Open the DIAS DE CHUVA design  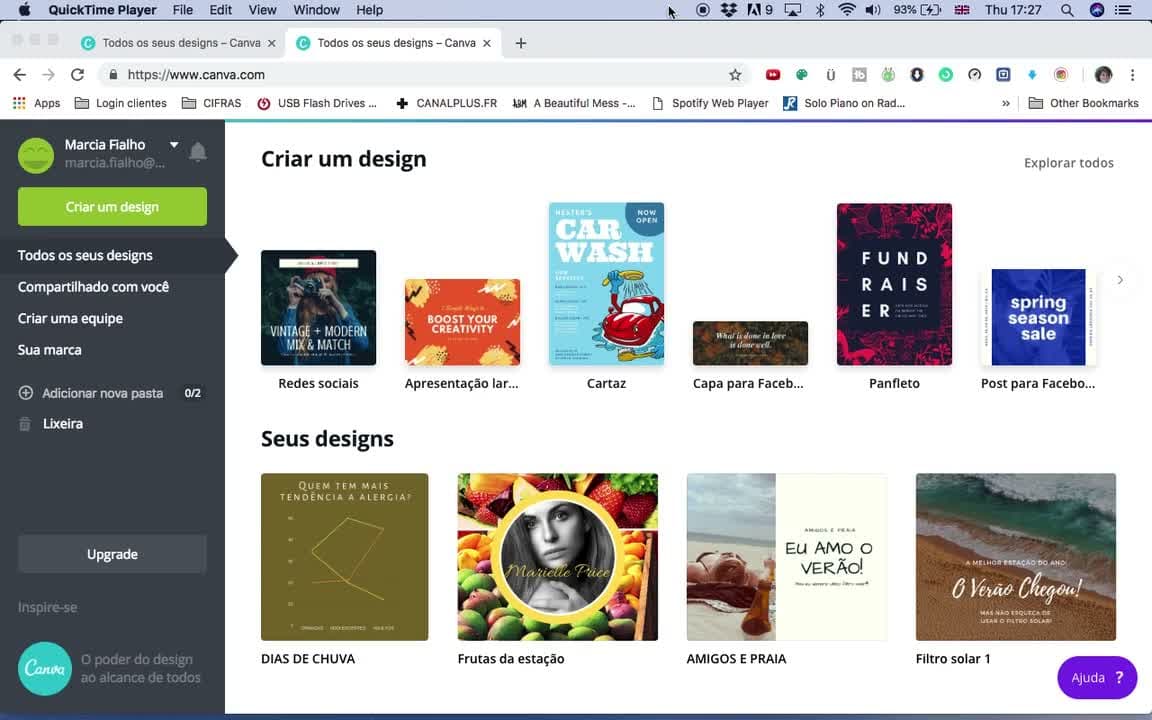345,557
